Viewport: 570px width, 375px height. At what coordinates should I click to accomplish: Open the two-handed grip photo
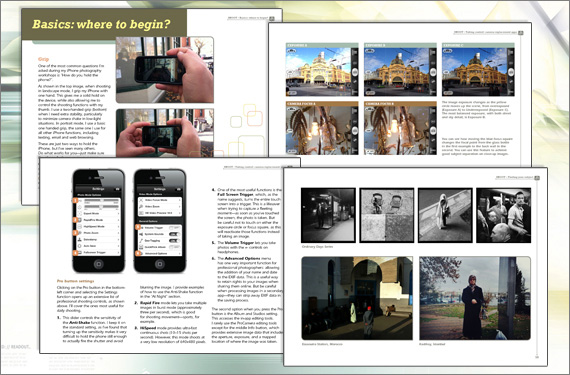pyautogui.click(x=165, y=133)
